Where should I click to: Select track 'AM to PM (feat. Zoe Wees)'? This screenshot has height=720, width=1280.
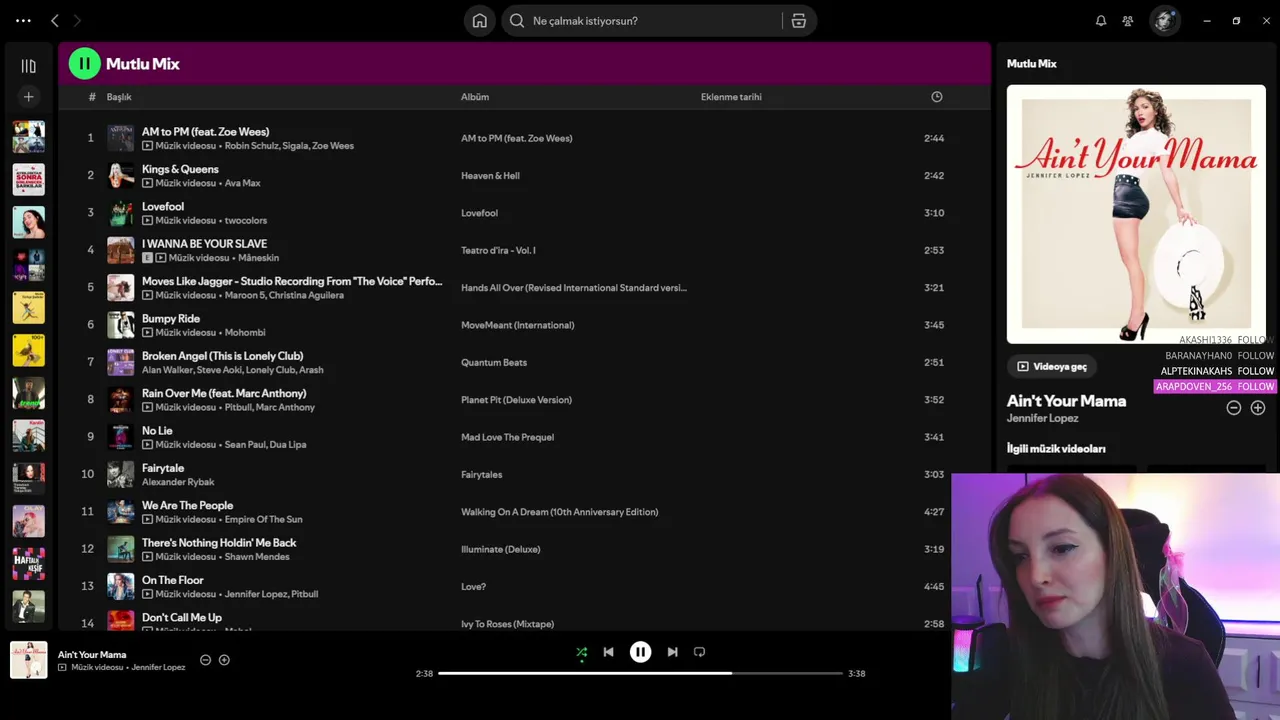pyautogui.click(x=205, y=131)
